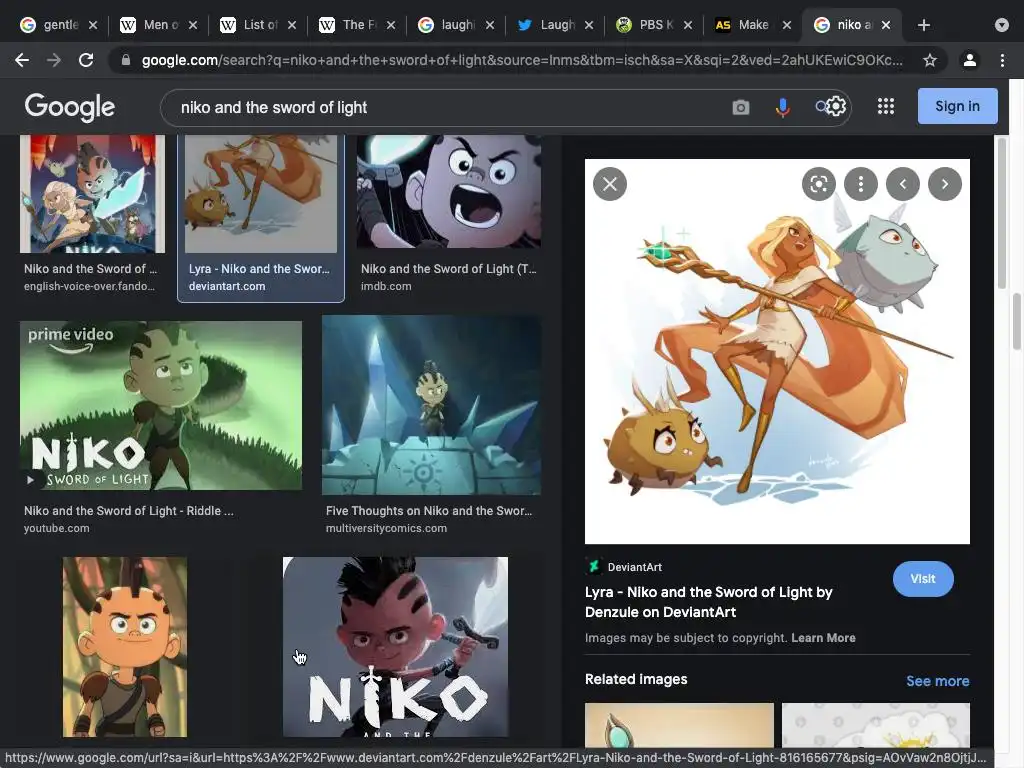The image size is (1024, 768).
Task: Open the prime video Niko Riddle thumbnail
Action: tap(161, 405)
